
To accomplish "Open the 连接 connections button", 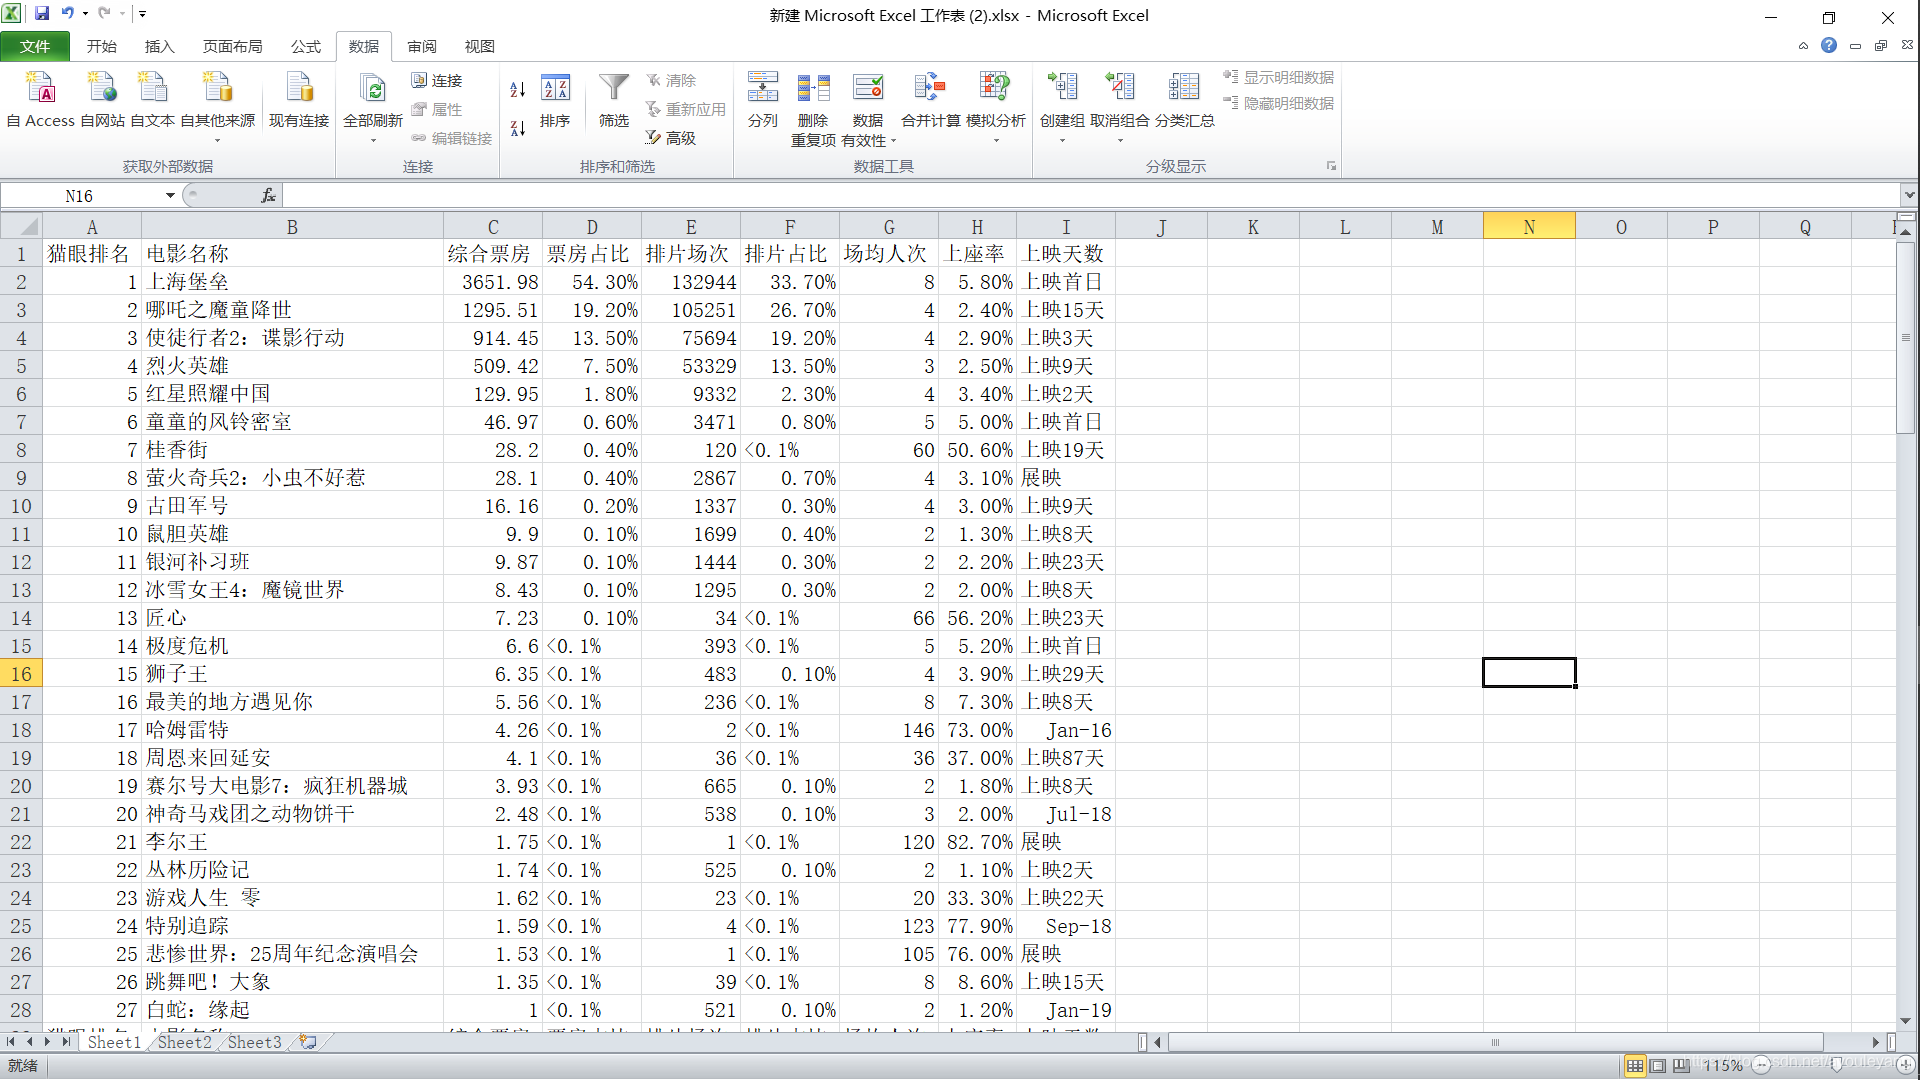I will point(437,80).
